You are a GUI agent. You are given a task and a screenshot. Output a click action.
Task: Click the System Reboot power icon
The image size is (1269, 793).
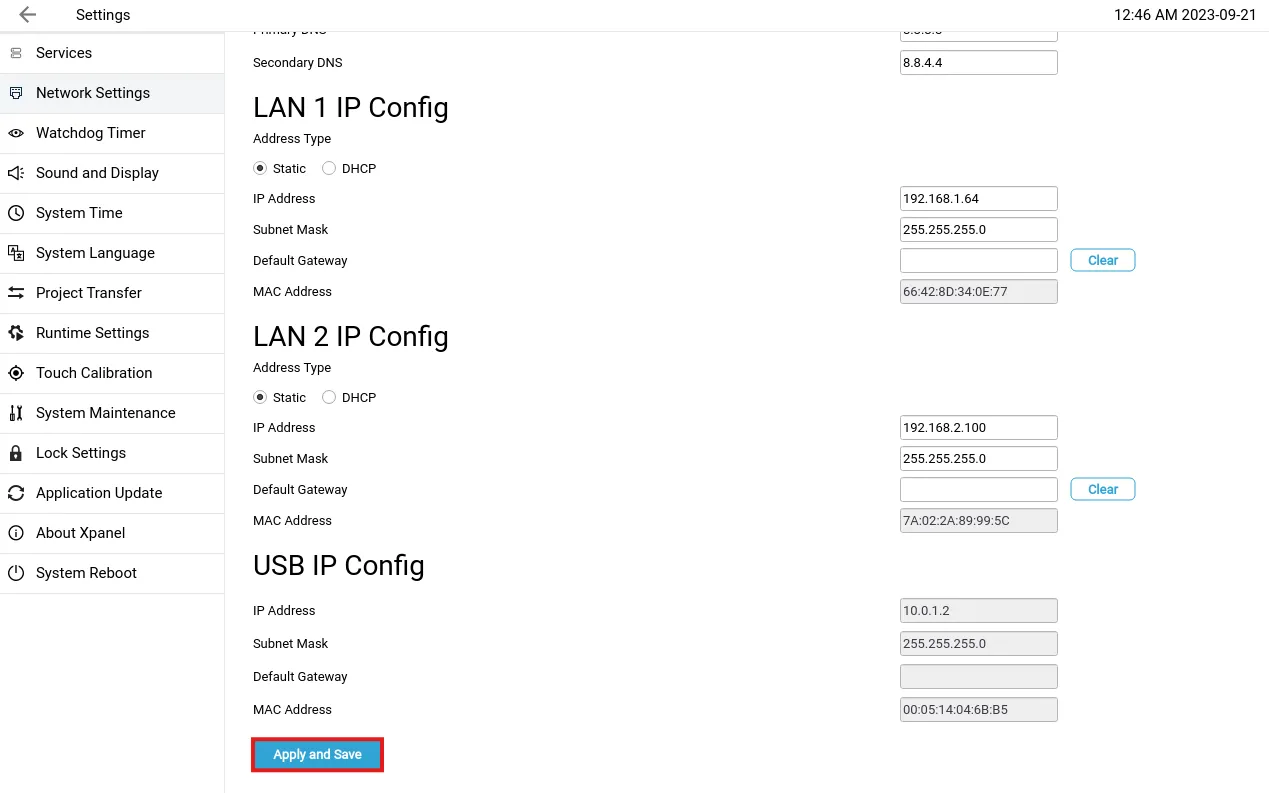point(16,573)
